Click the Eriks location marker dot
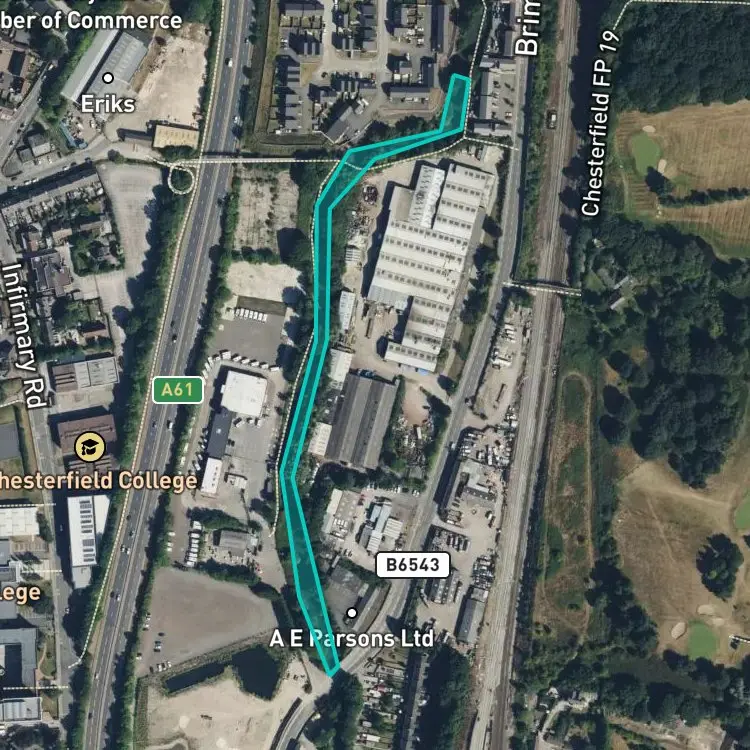 (109, 77)
